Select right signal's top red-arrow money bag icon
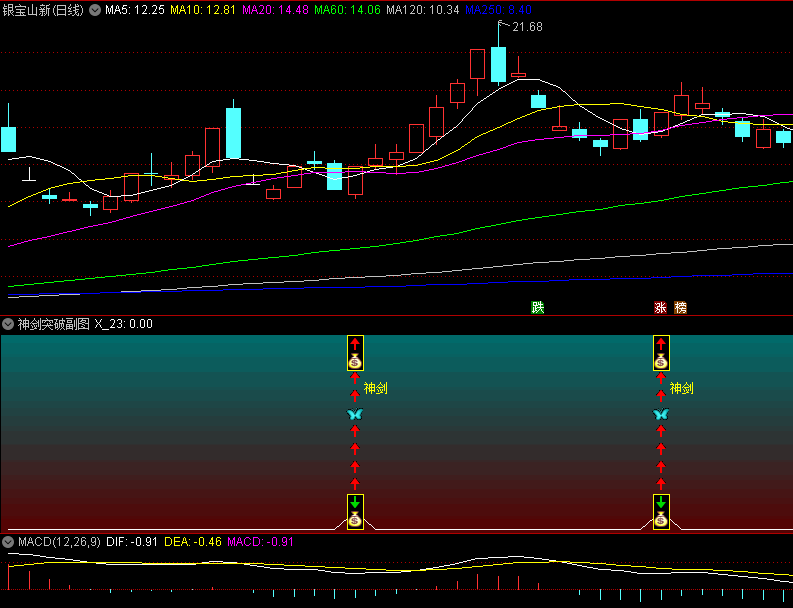Image resolution: width=793 pixels, height=608 pixels. tap(661, 353)
